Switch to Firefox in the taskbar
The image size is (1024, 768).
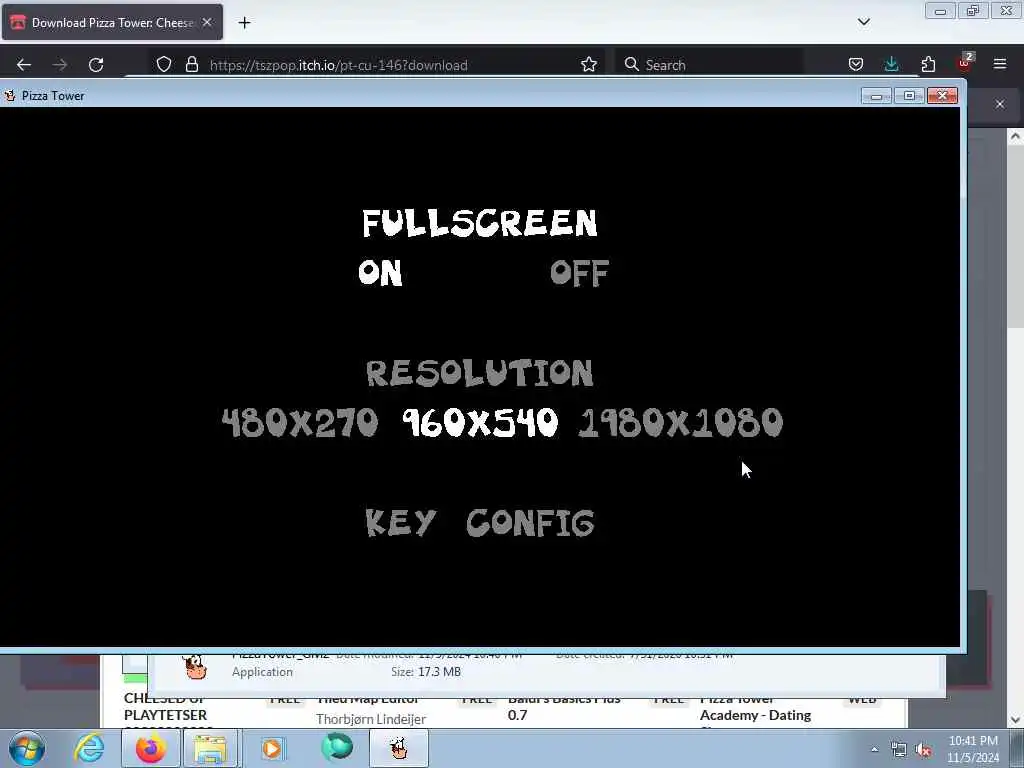click(151, 748)
